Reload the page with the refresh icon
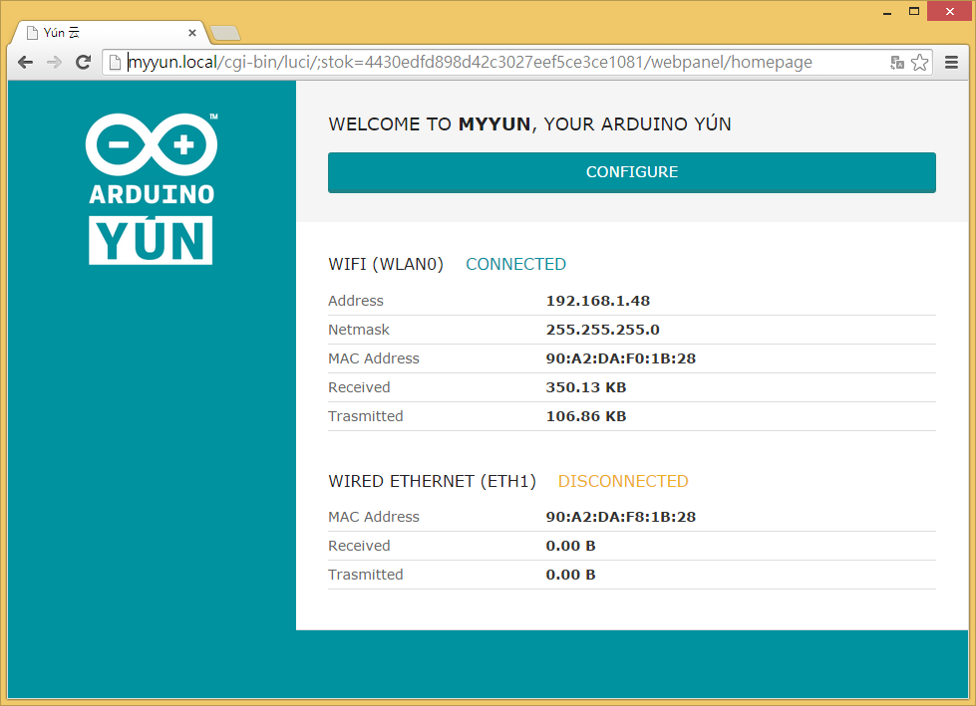This screenshot has height=706, width=976. [x=83, y=62]
